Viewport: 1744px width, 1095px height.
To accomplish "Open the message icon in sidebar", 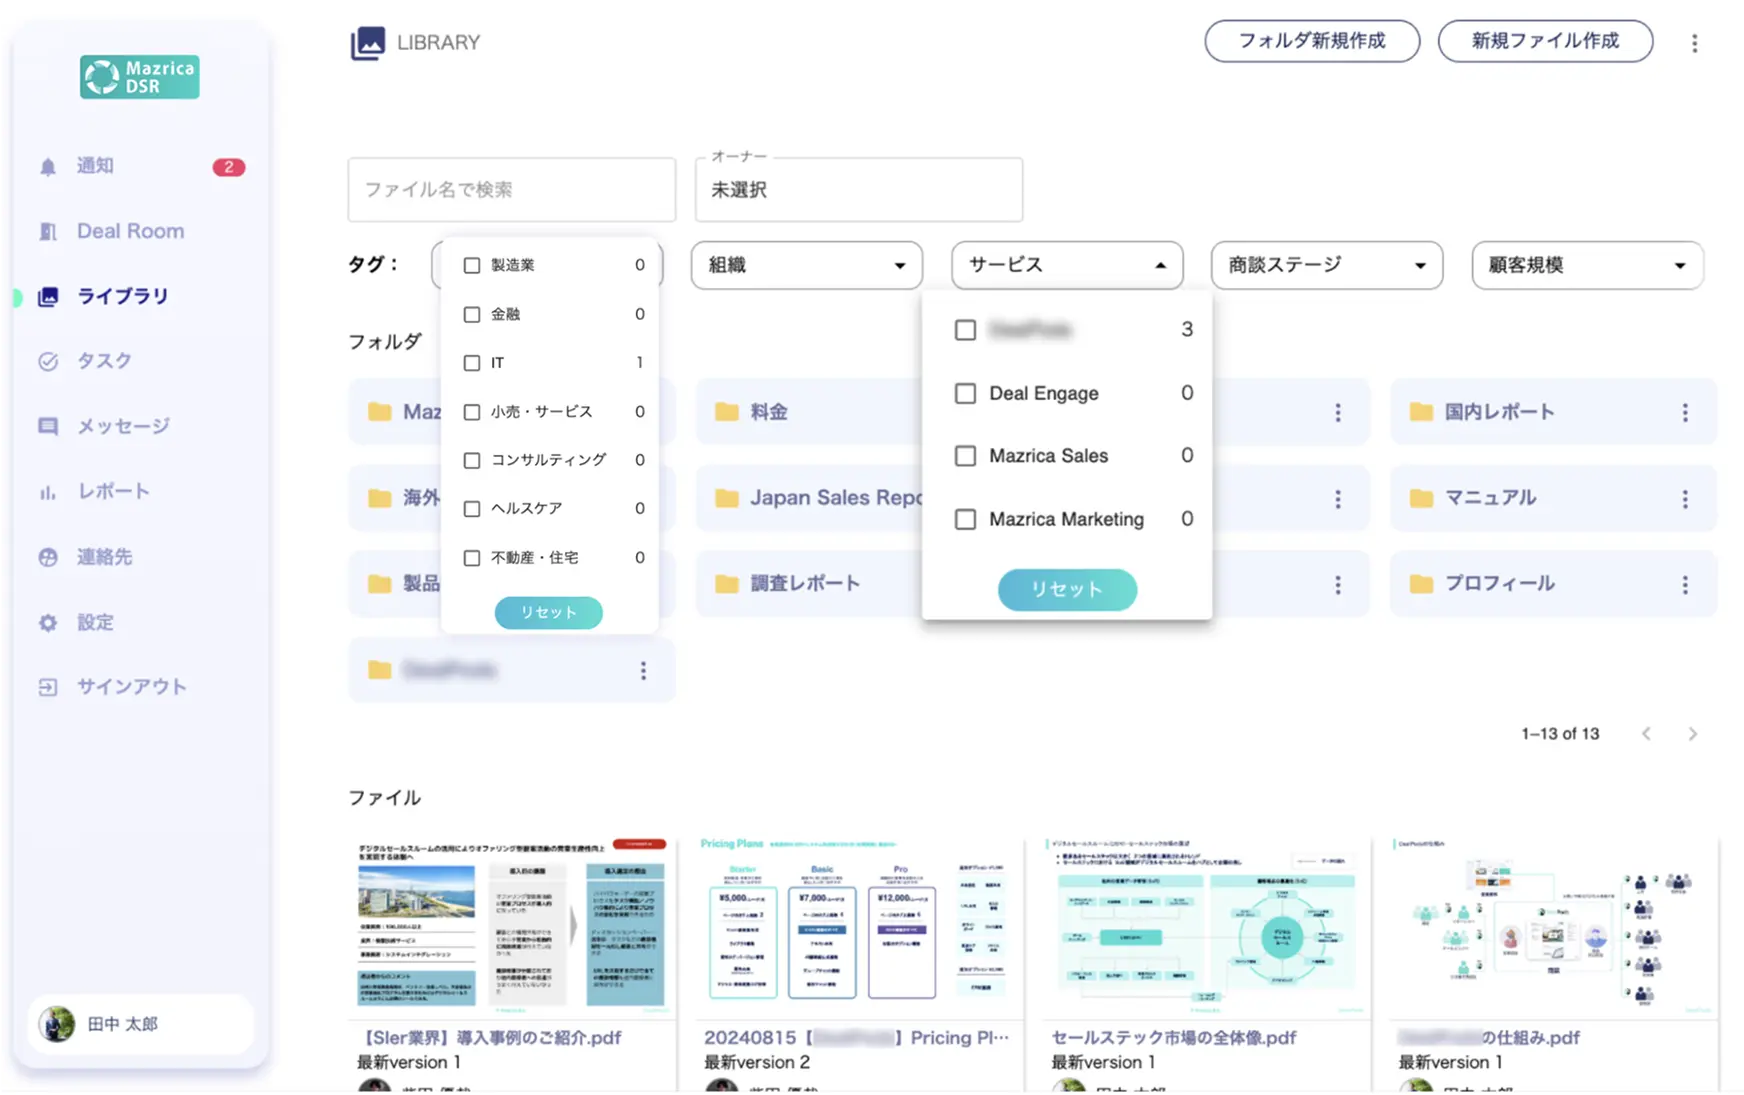I will click(48, 427).
